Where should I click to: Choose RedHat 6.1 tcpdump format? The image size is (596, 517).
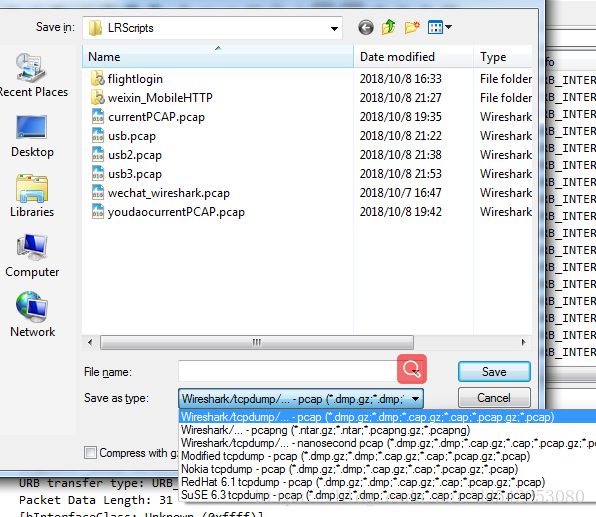(387, 482)
